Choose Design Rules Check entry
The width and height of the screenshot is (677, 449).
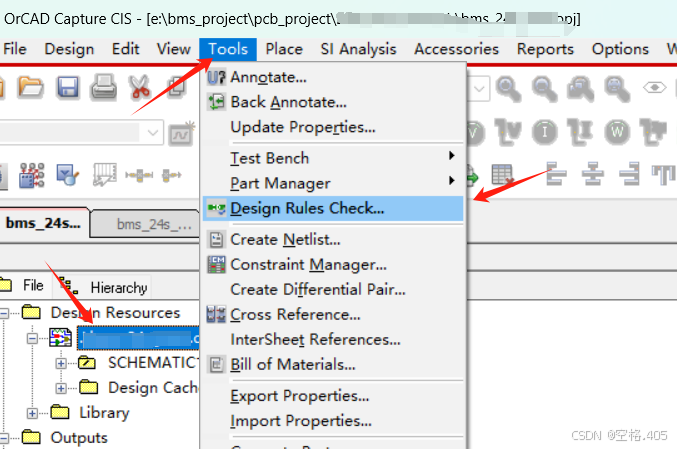(333, 209)
